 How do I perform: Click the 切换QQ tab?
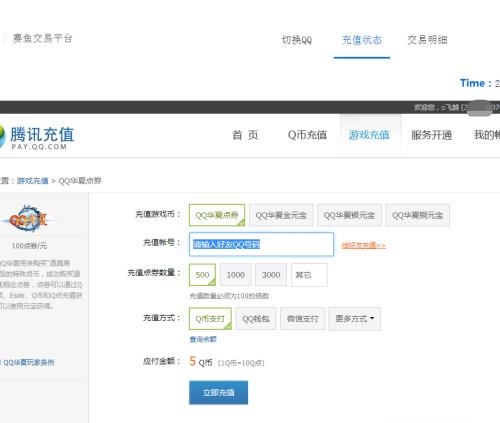(x=297, y=40)
